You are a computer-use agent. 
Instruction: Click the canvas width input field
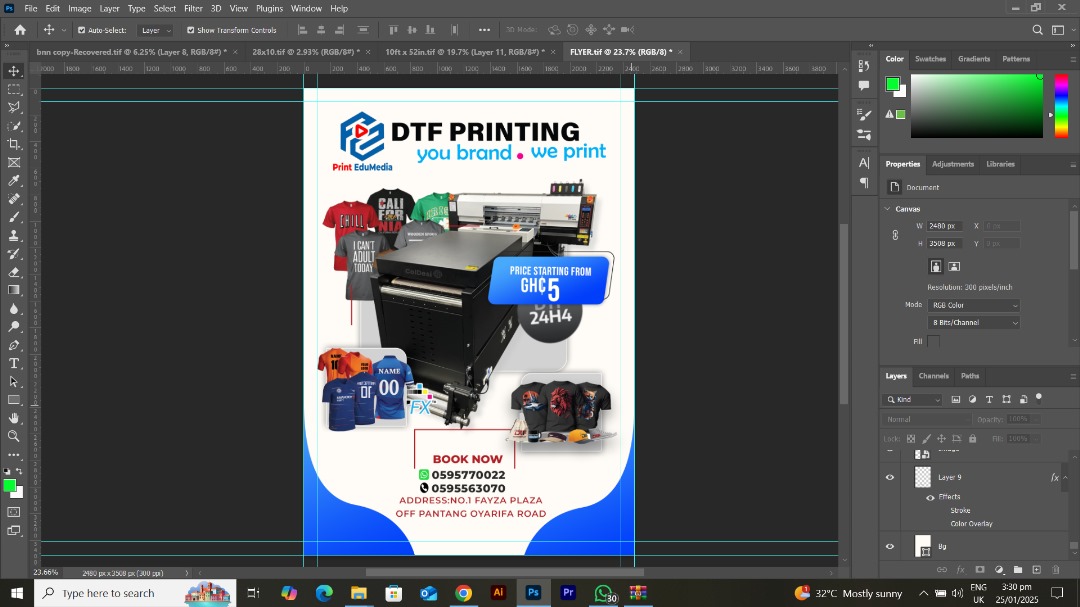(x=944, y=226)
